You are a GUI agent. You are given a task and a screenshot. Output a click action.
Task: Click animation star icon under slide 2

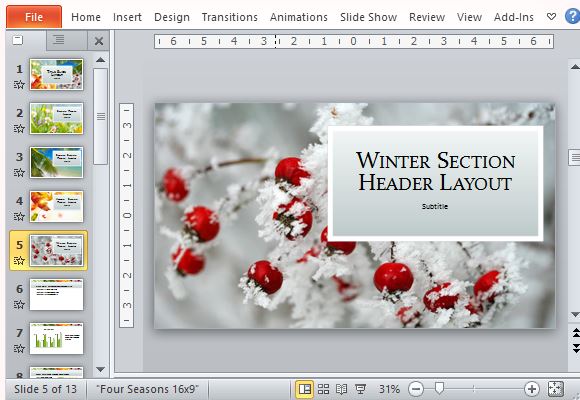coord(19,129)
